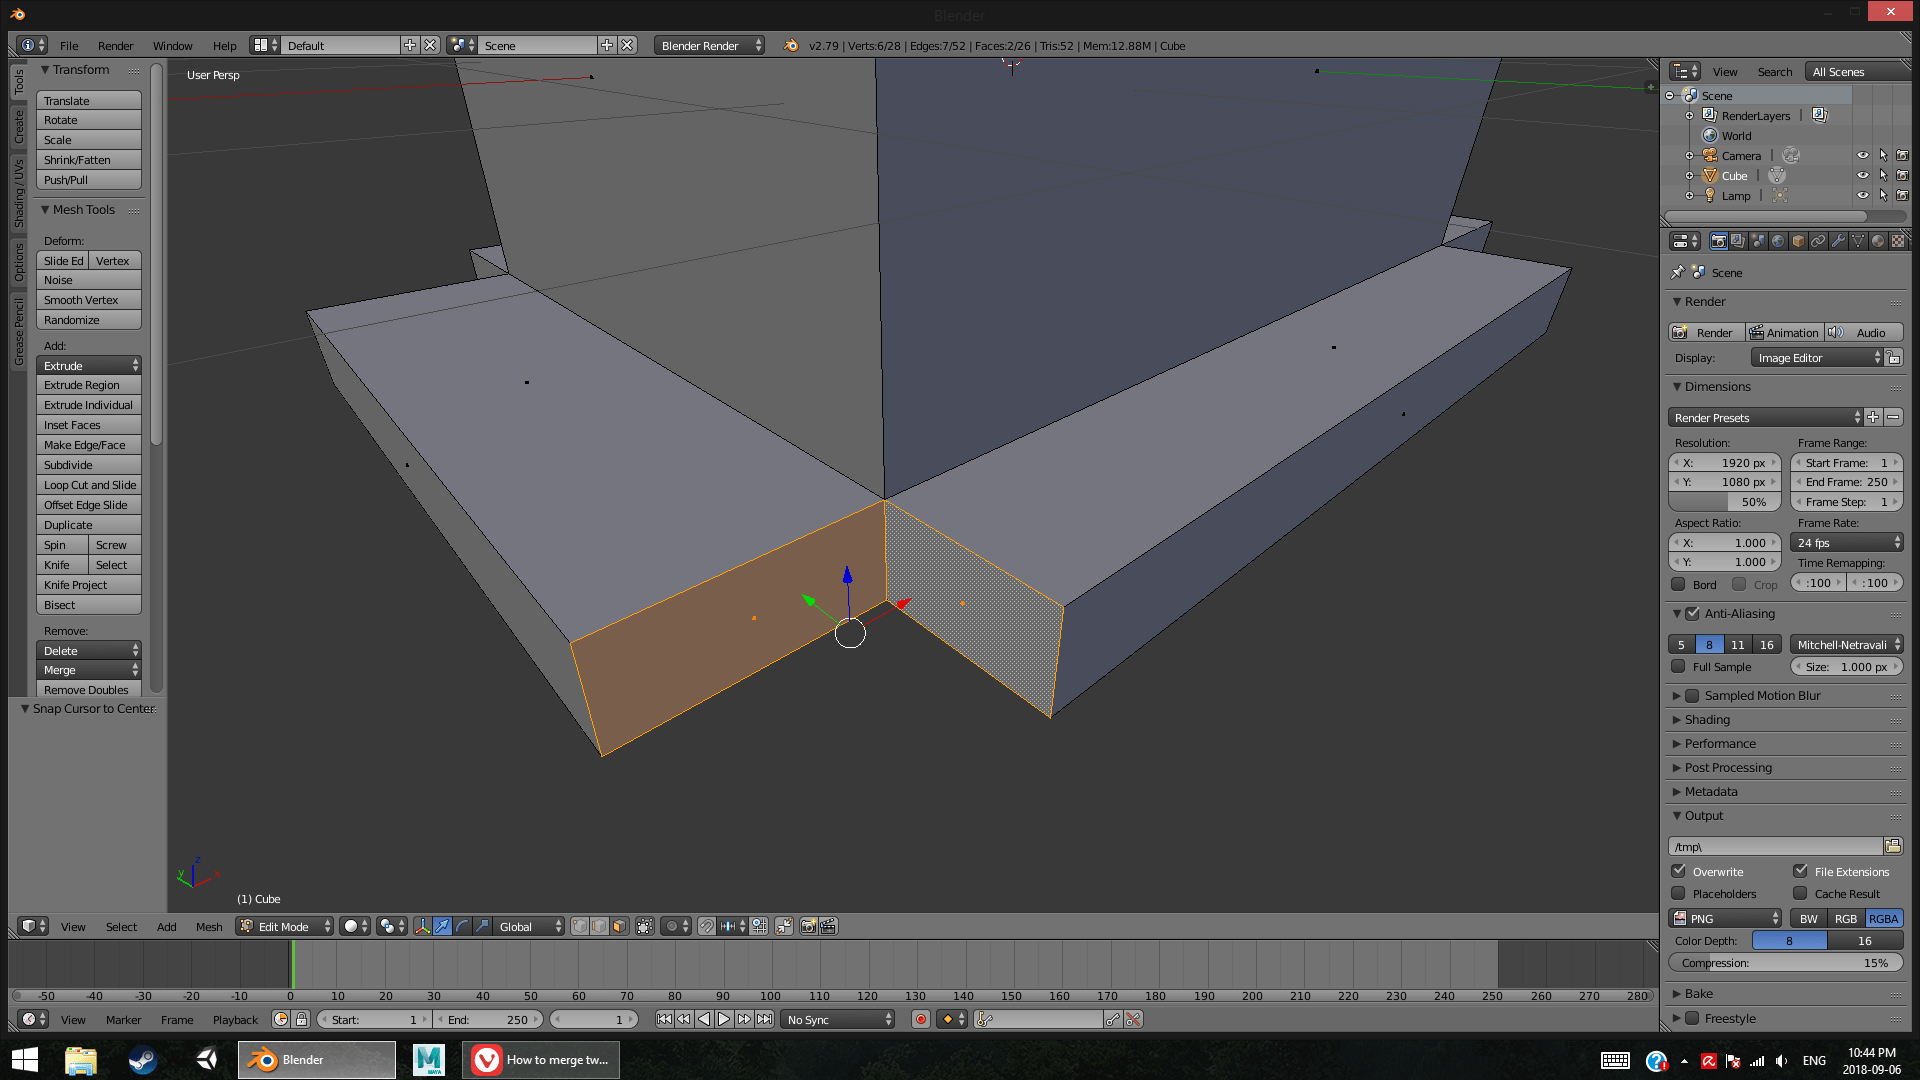Open the Modifiers wrench properties tab

point(1838,241)
